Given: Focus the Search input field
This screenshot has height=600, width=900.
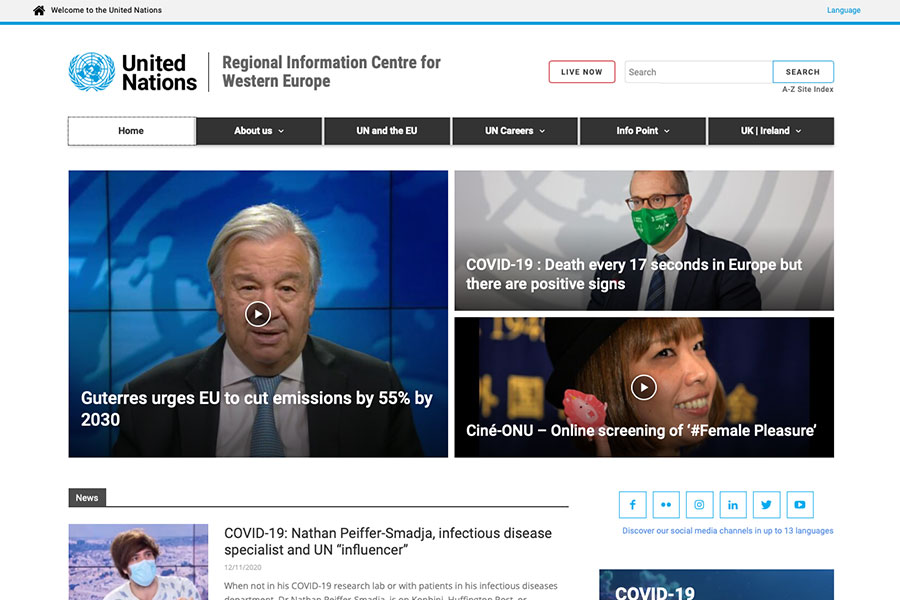Looking at the screenshot, I should point(699,72).
